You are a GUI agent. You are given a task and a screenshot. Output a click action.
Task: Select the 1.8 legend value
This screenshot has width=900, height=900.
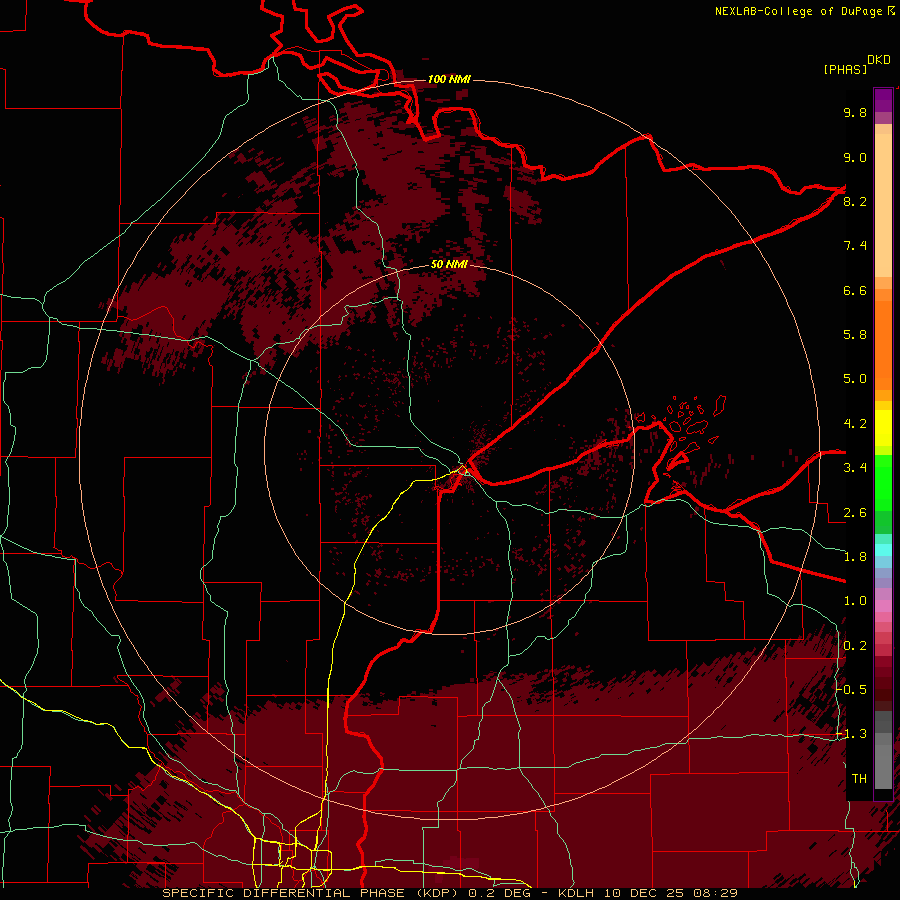(855, 557)
